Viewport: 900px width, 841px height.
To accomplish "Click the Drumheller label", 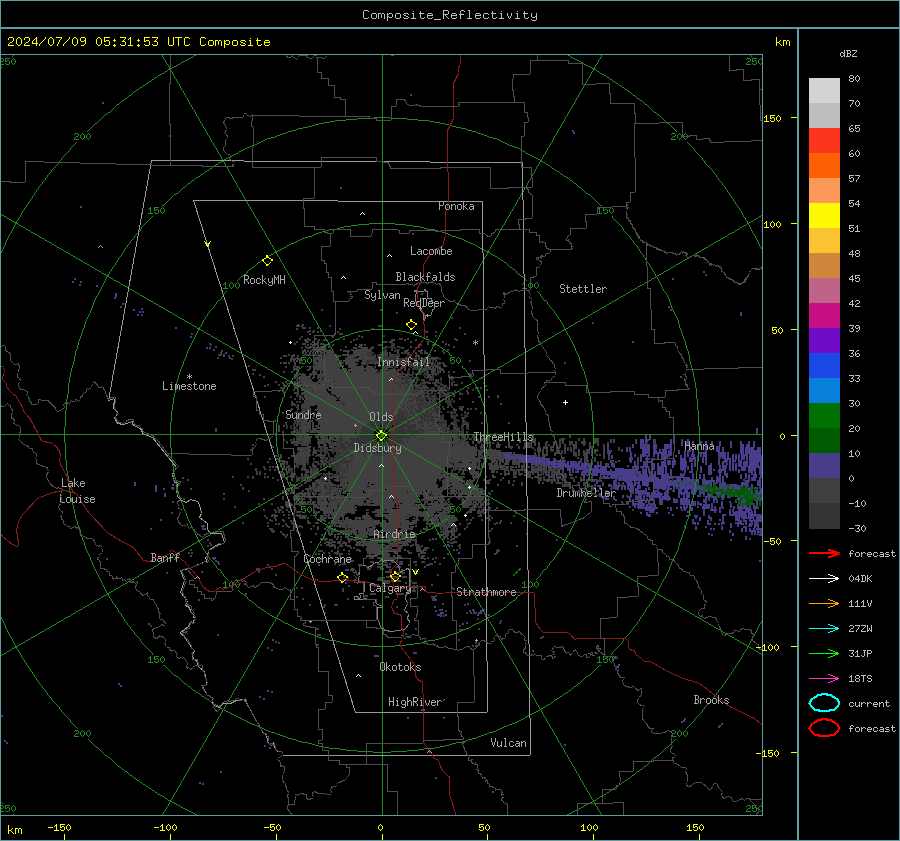I will point(586,493).
